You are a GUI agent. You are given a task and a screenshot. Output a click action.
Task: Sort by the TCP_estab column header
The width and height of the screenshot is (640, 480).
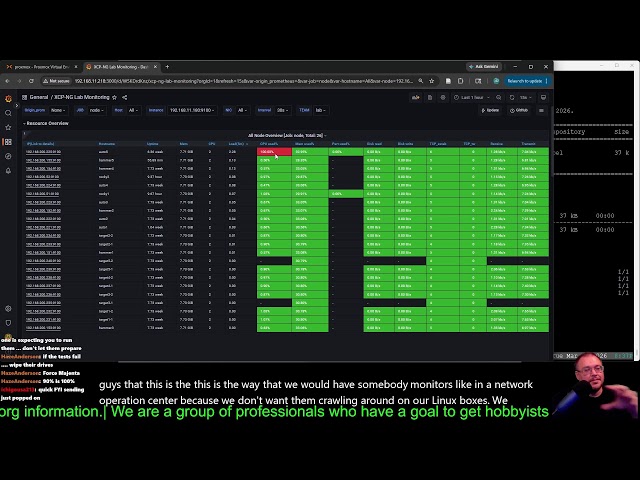[438, 144]
